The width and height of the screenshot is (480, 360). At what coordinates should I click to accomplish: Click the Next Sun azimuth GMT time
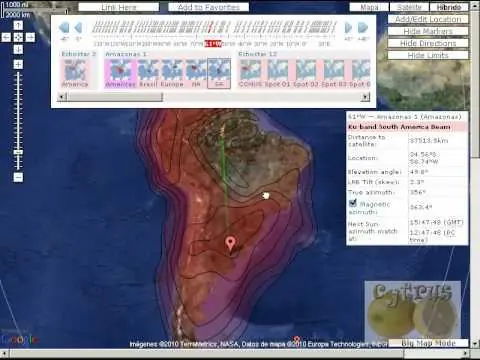[x=436, y=222]
